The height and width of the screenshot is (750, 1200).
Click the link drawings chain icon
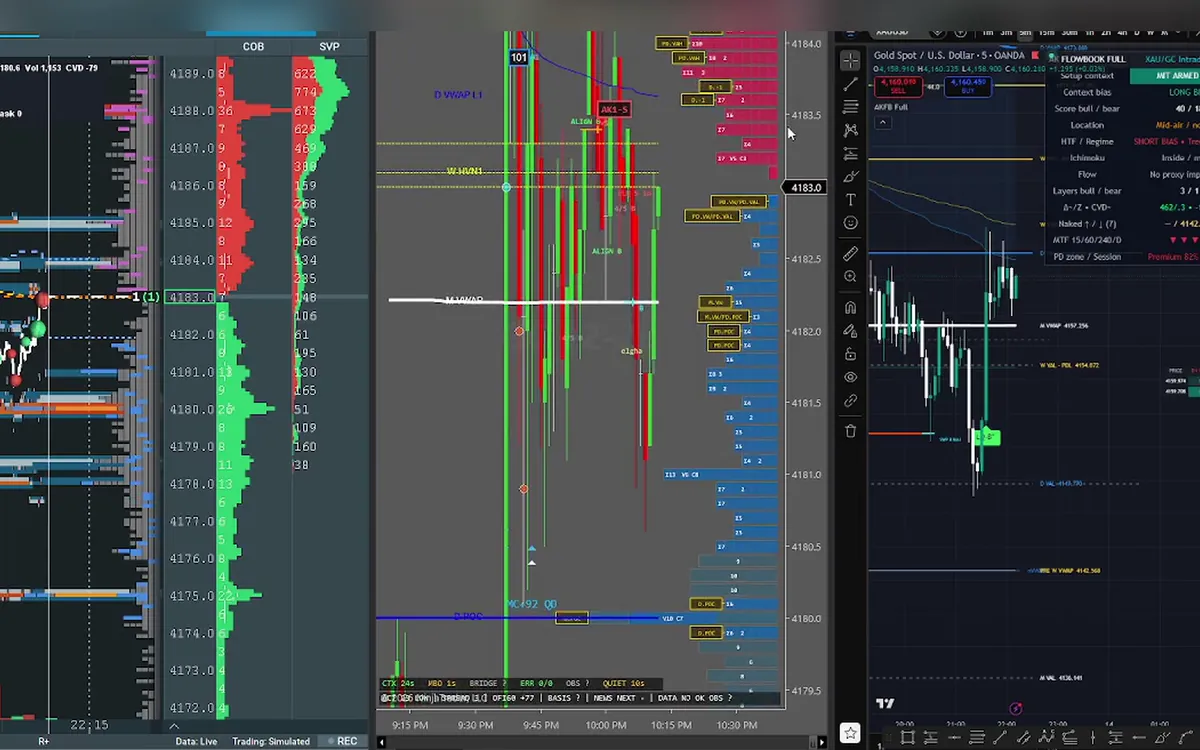pyautogui.click(x=850, y=400)
